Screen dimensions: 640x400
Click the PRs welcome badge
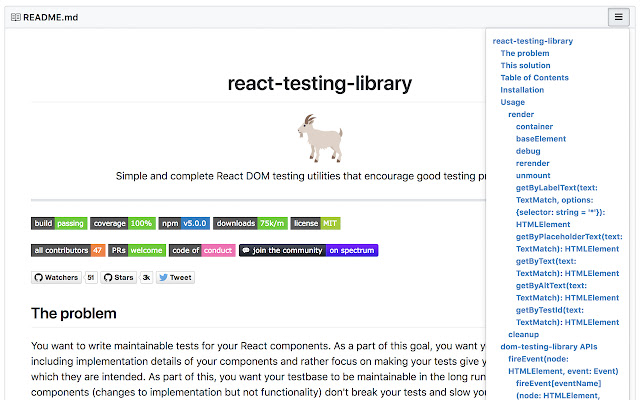tap(136, 250)
